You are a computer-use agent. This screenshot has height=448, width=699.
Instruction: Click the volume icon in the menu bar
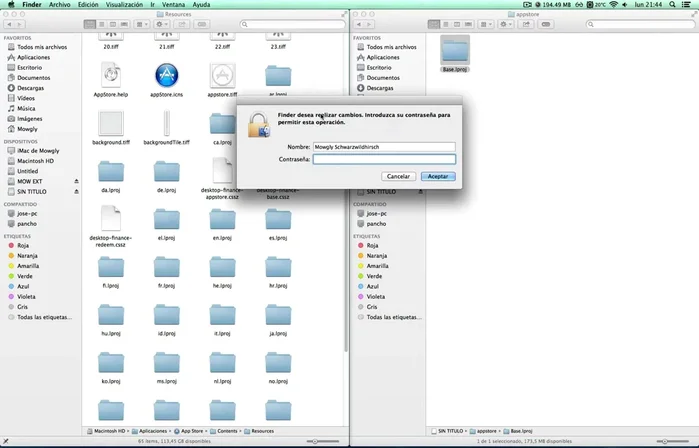pyautogui.click(x=625, y=4)
